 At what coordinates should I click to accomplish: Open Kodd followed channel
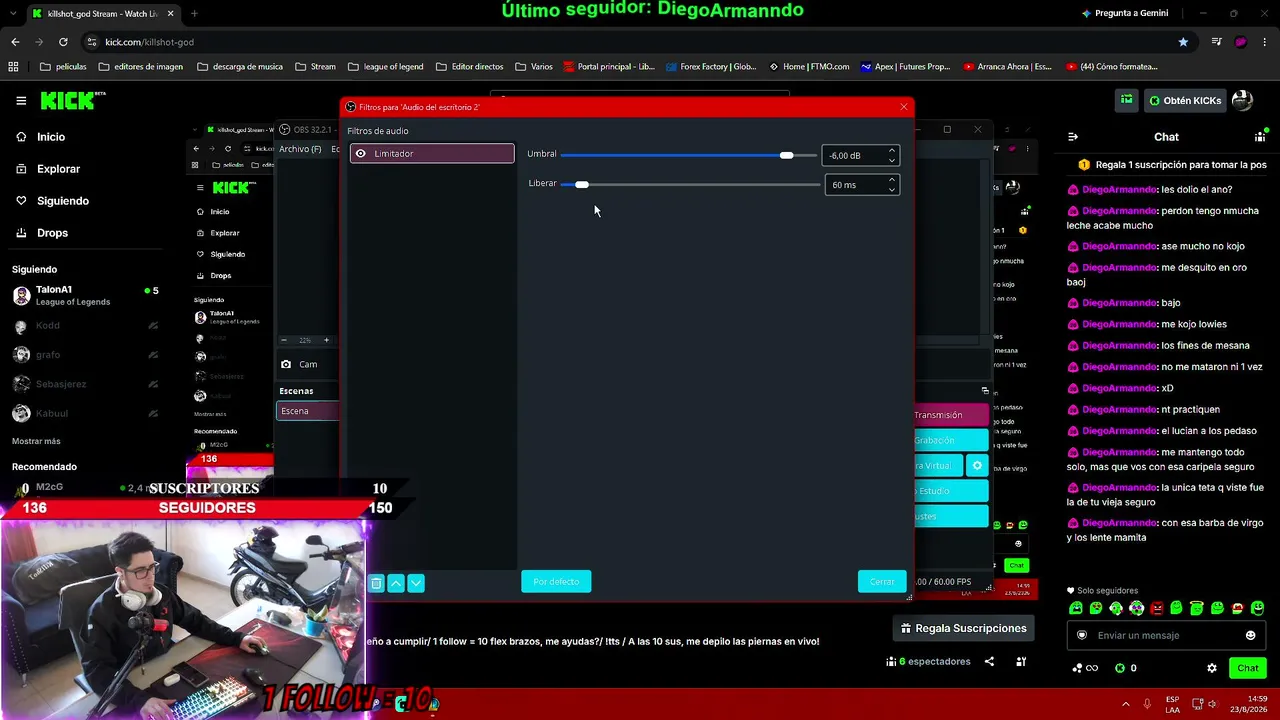click(86, 326)
